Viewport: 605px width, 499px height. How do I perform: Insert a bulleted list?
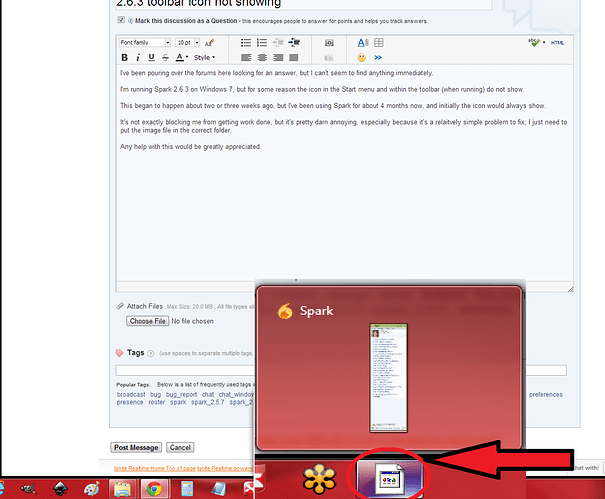click(x=246, y=42)
